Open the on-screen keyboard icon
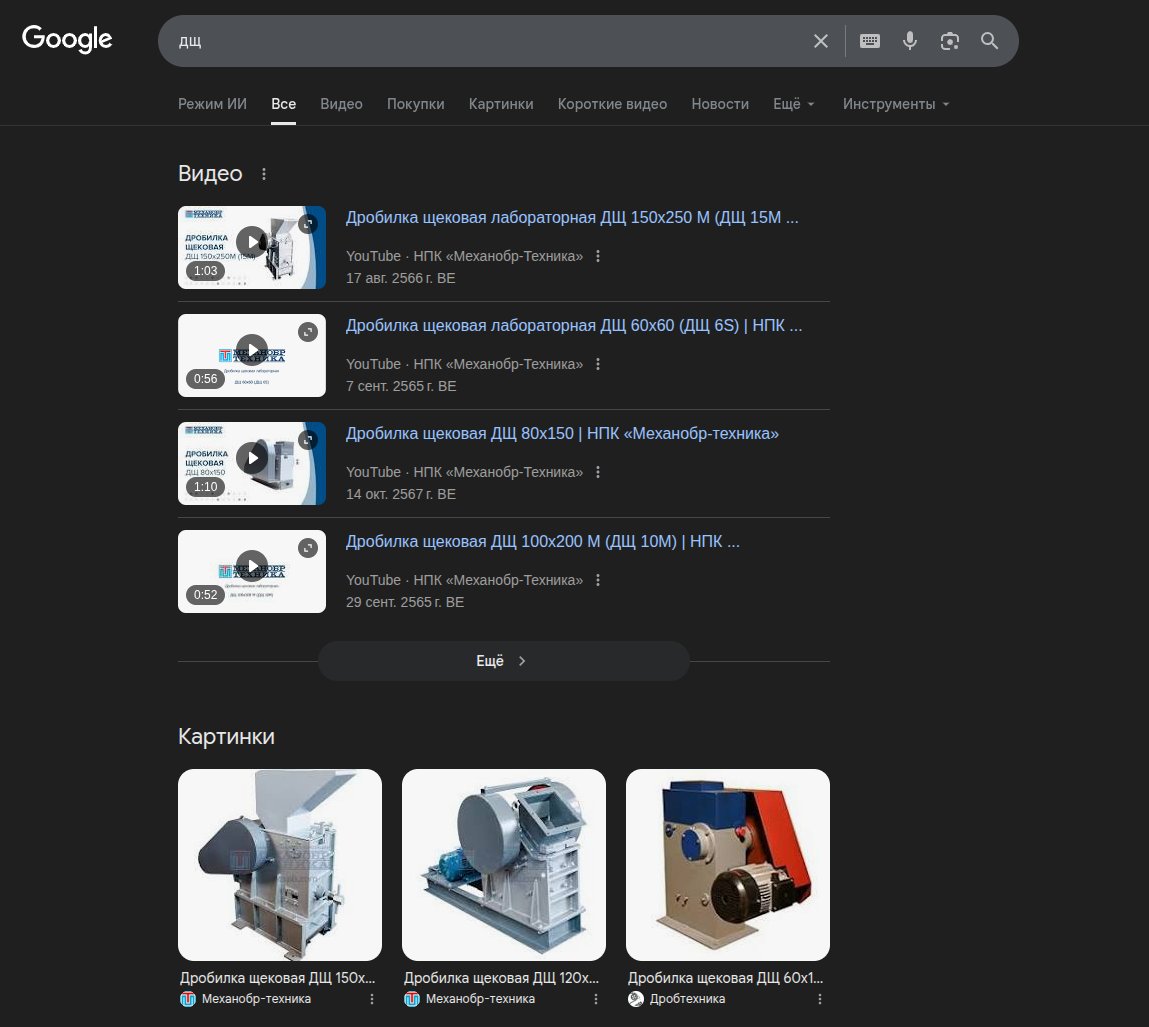The image size is (1149, 1027). coord(870,41)
